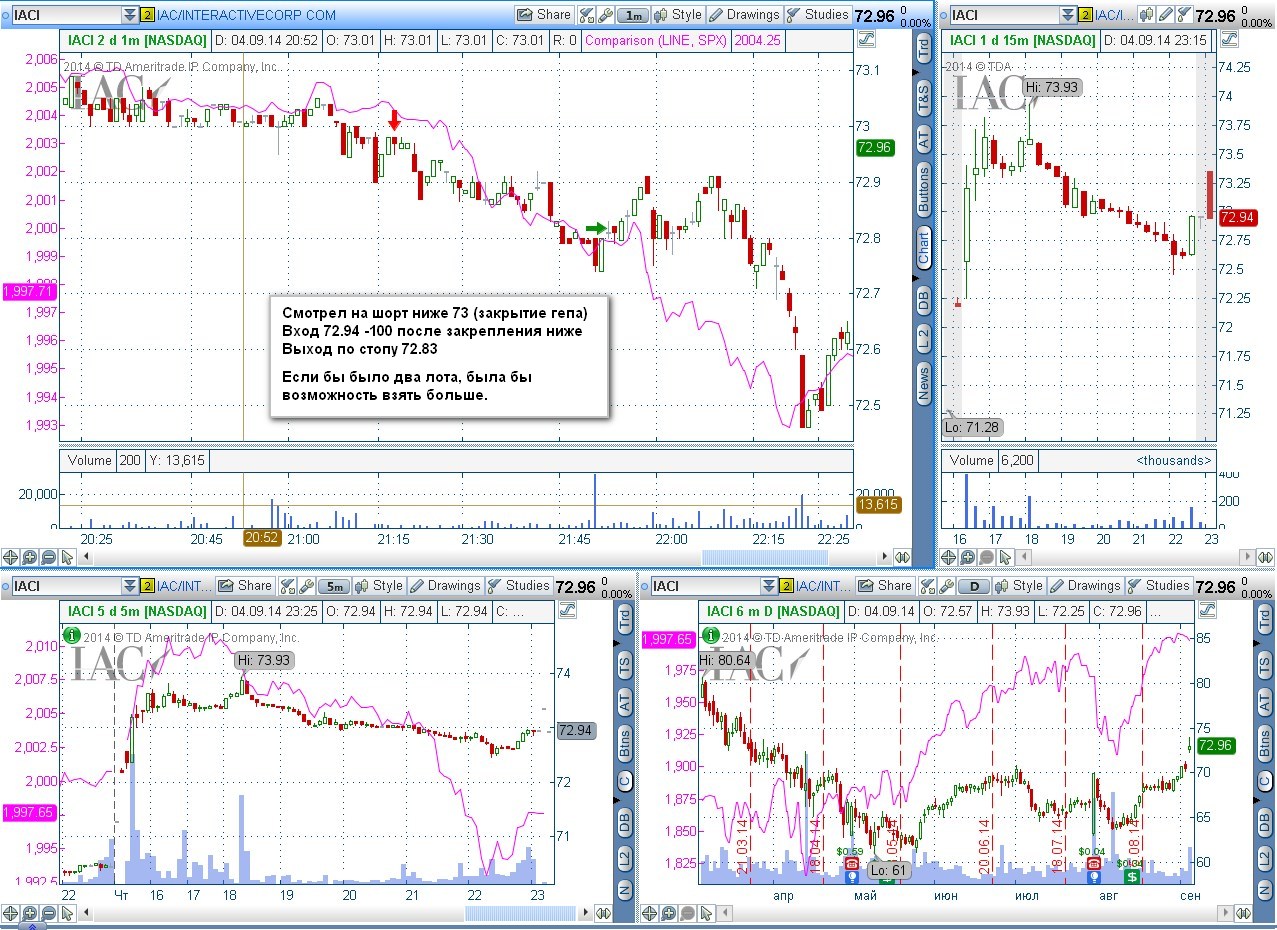Click the chart mode icon above the daily chart price axis

[1207, 610]
